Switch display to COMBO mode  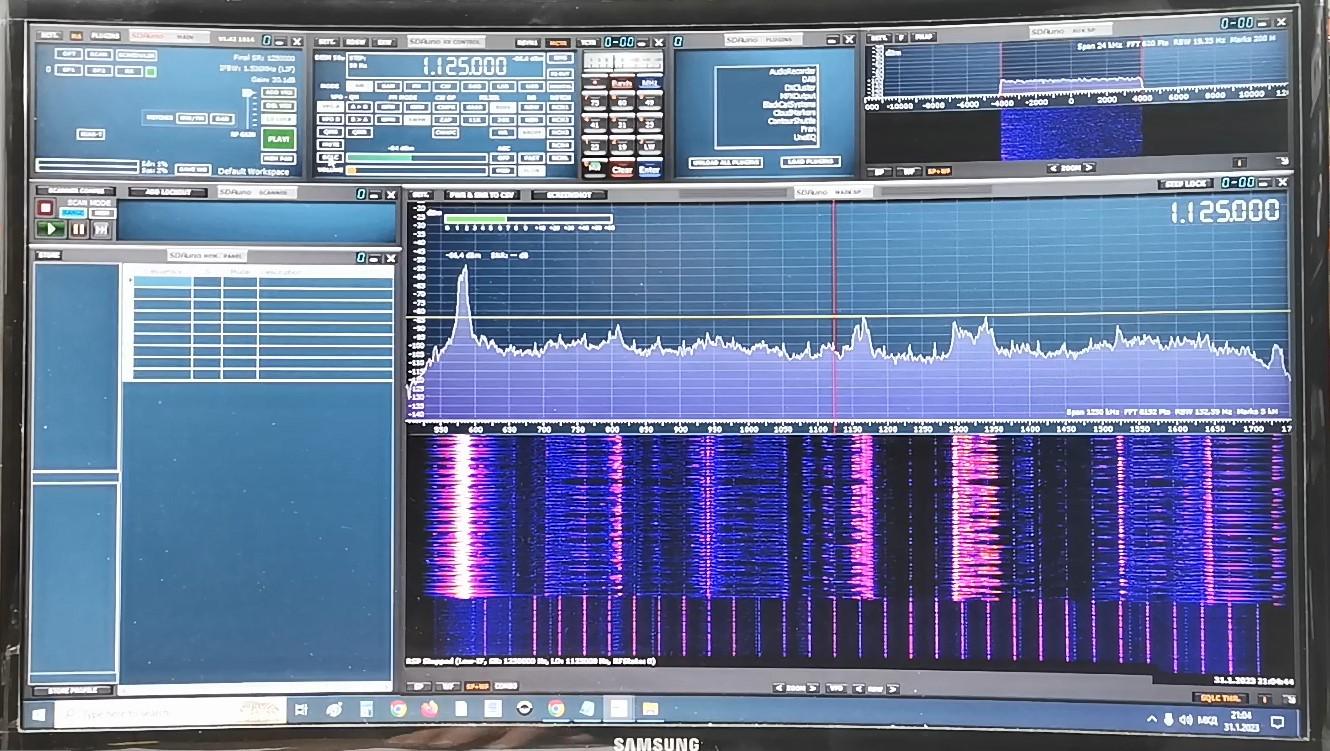[x=506, y=686]
